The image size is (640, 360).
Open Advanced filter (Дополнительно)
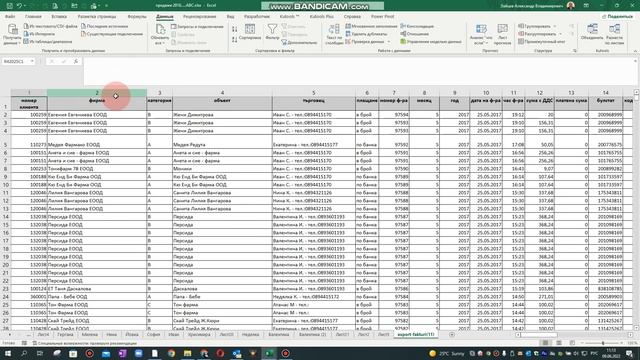pos(299,42)
